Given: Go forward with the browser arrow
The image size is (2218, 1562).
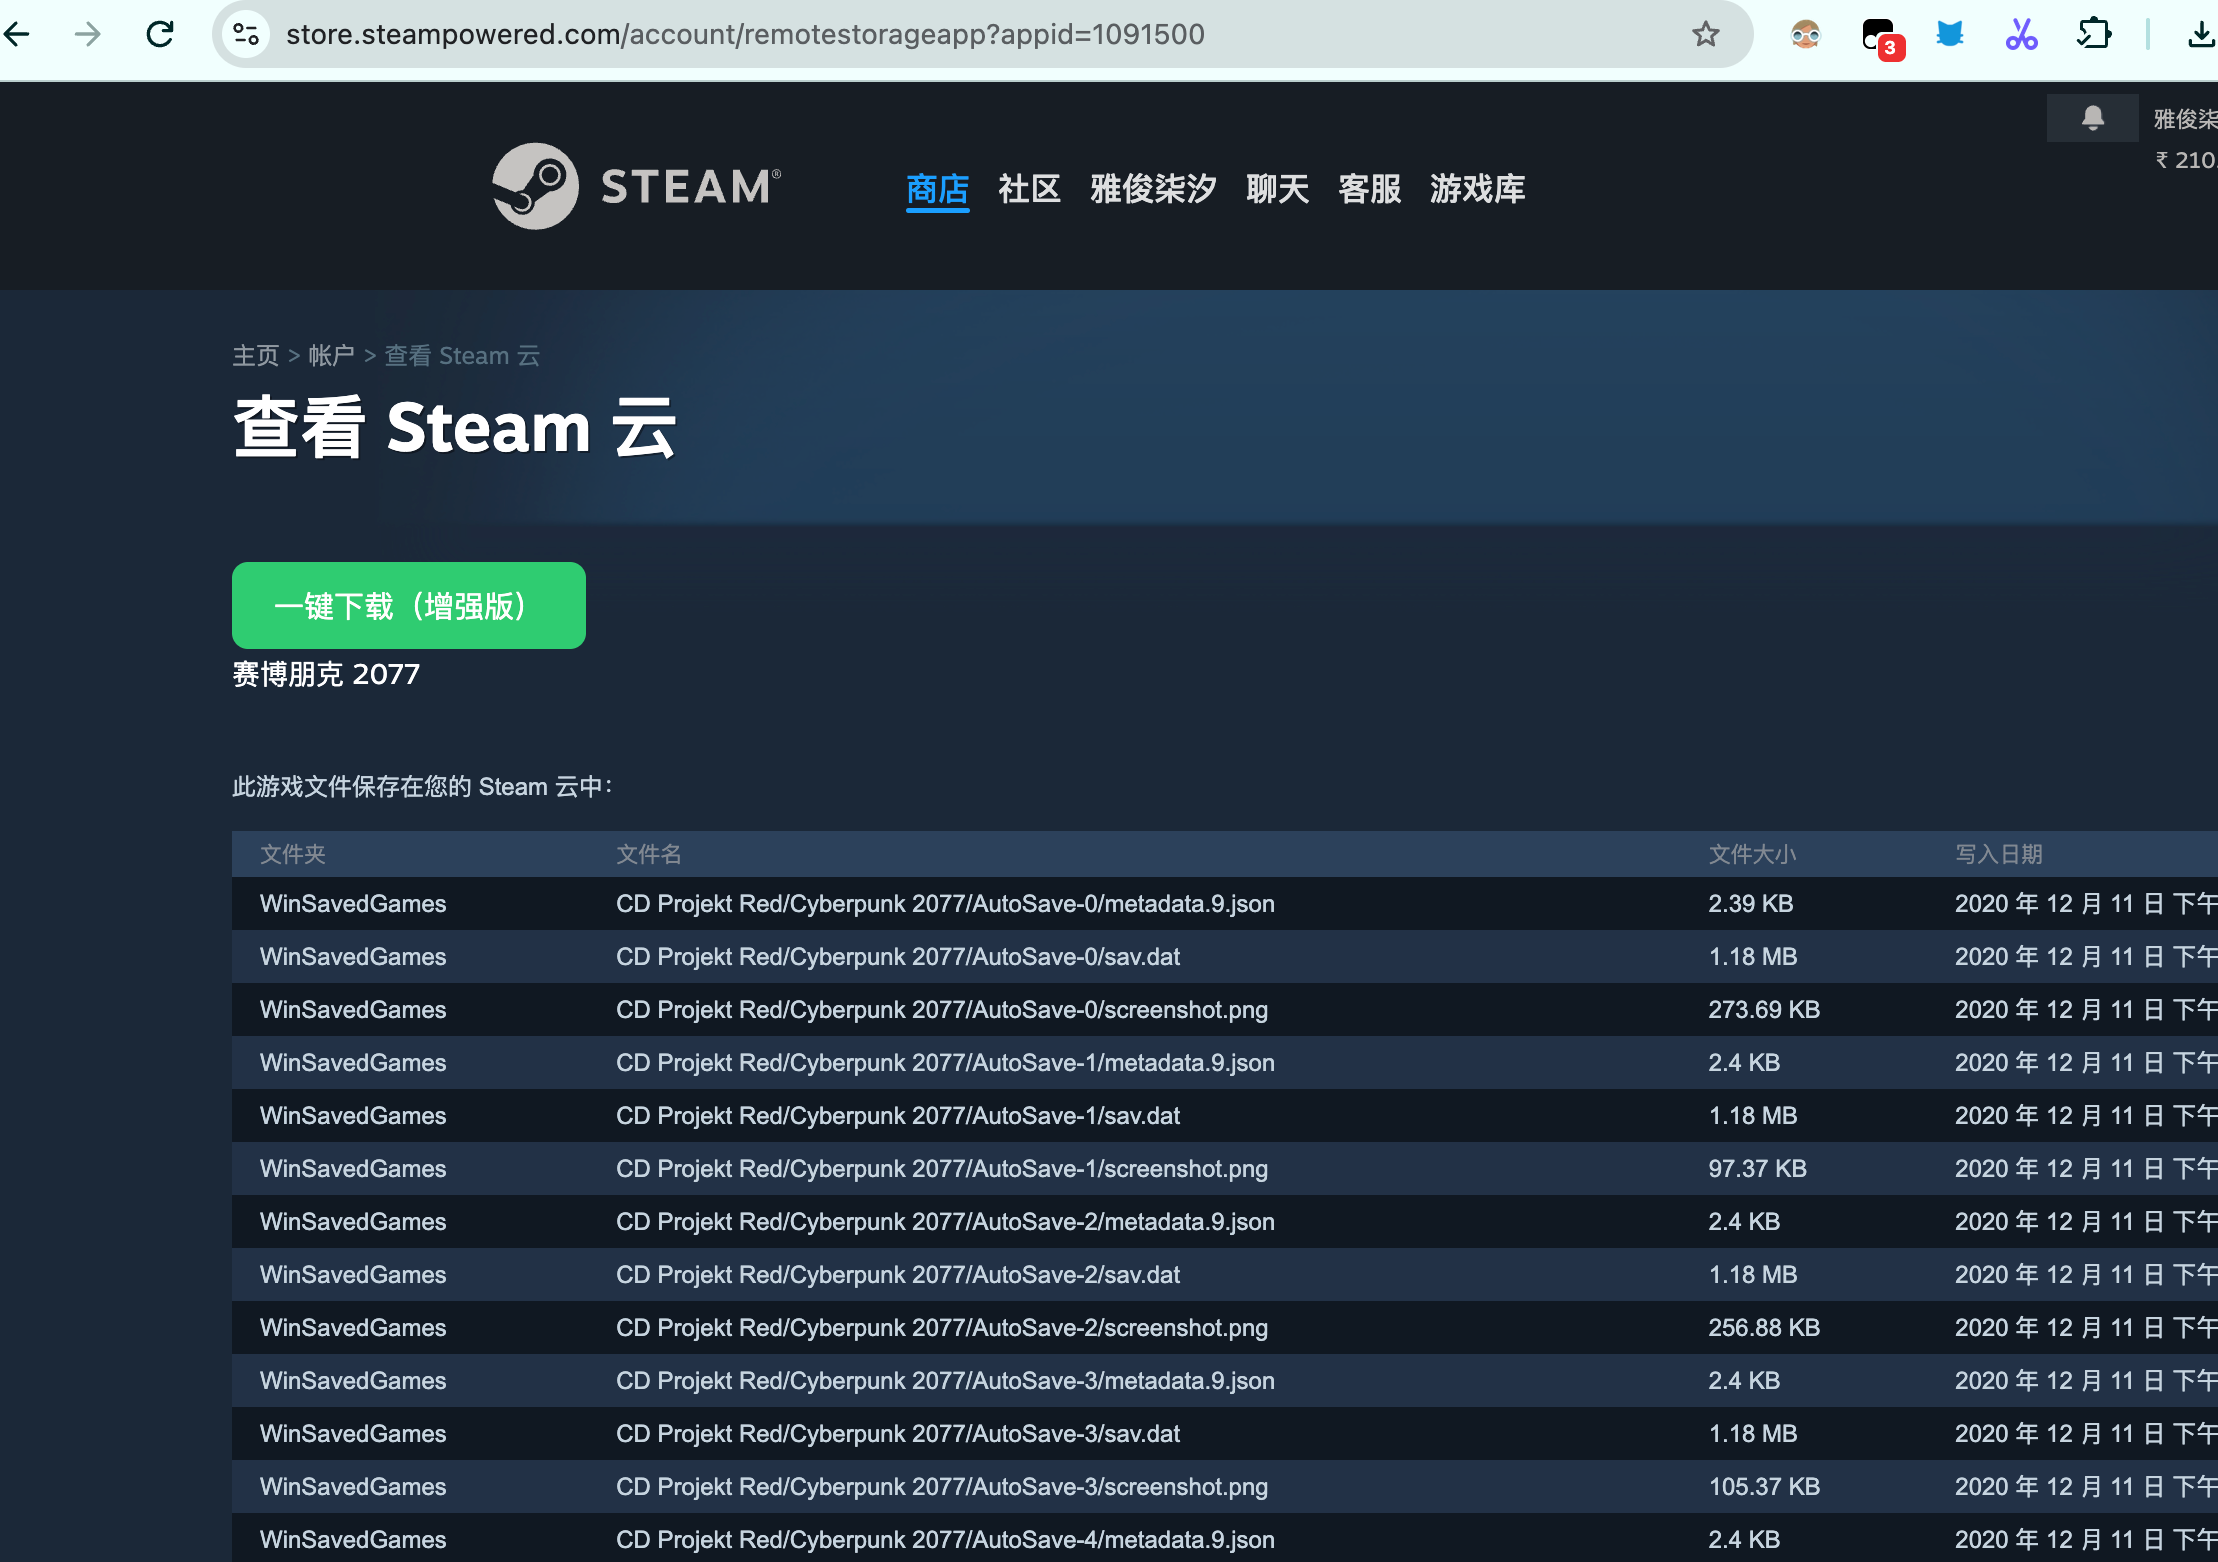Looking at the screenshot, I should point(88,34).
